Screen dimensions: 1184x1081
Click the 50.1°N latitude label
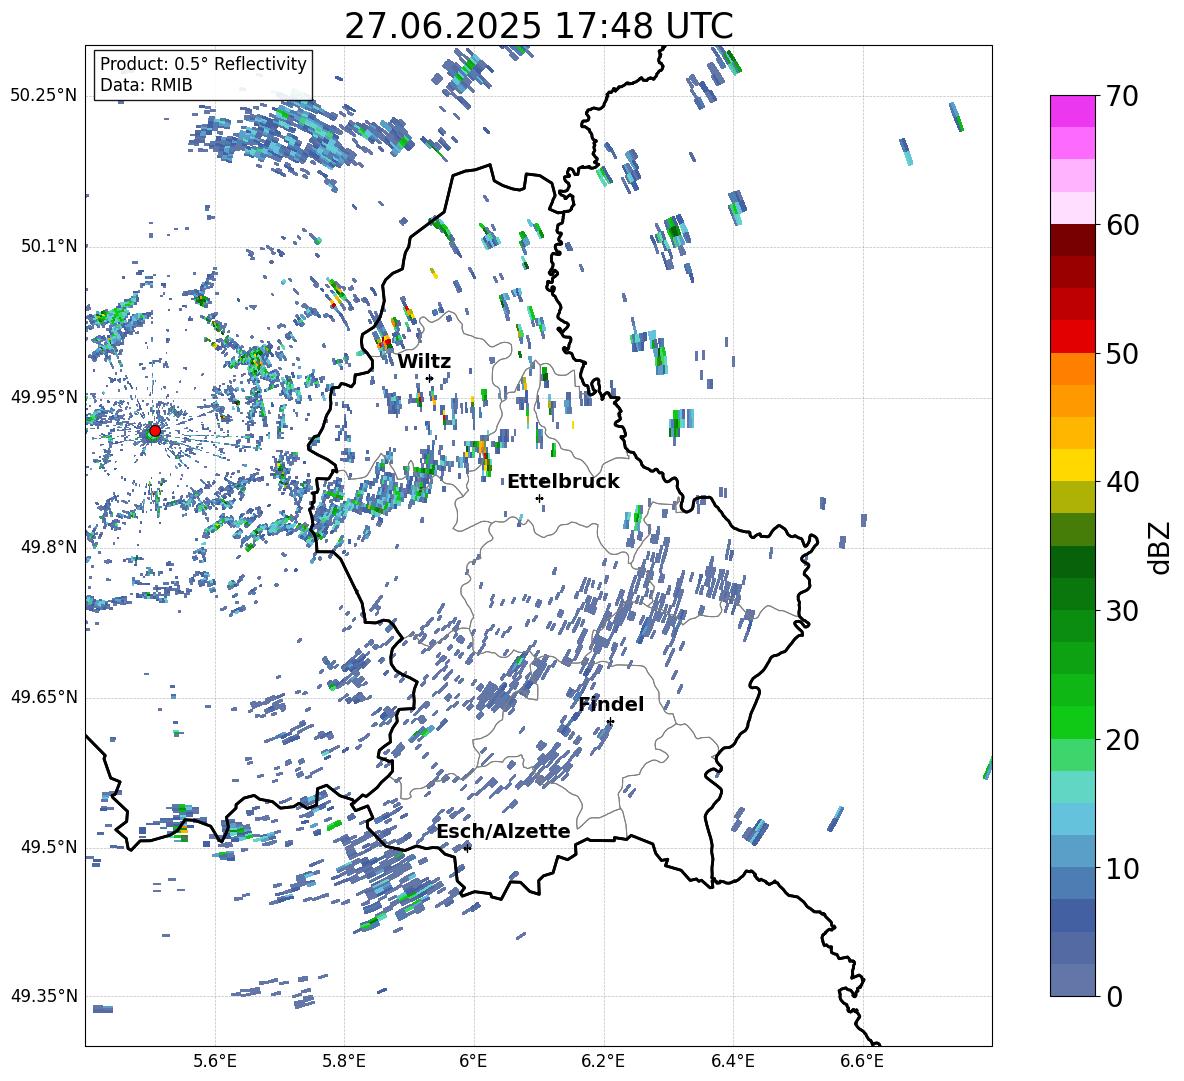49,246
